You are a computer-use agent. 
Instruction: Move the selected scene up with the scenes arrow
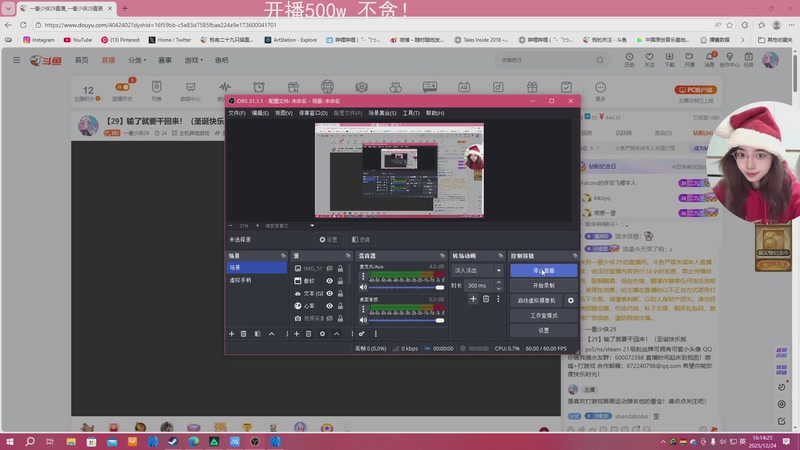tap(271, 334)
